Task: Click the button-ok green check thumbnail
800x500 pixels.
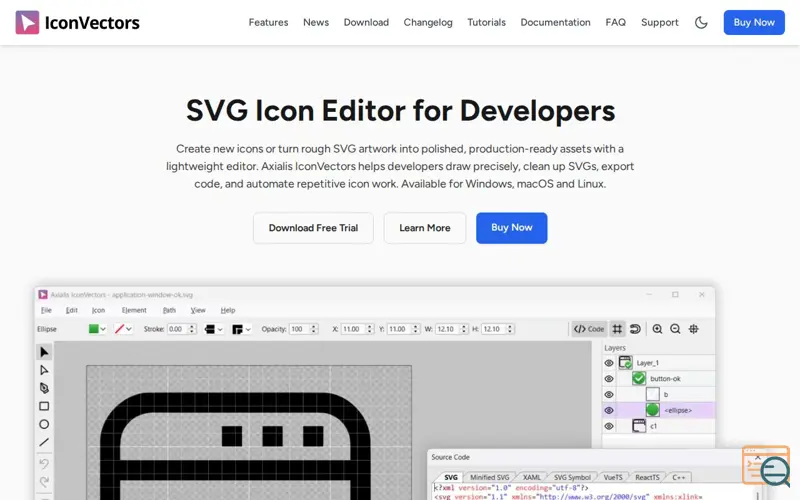Action: [x=639, y=379]
